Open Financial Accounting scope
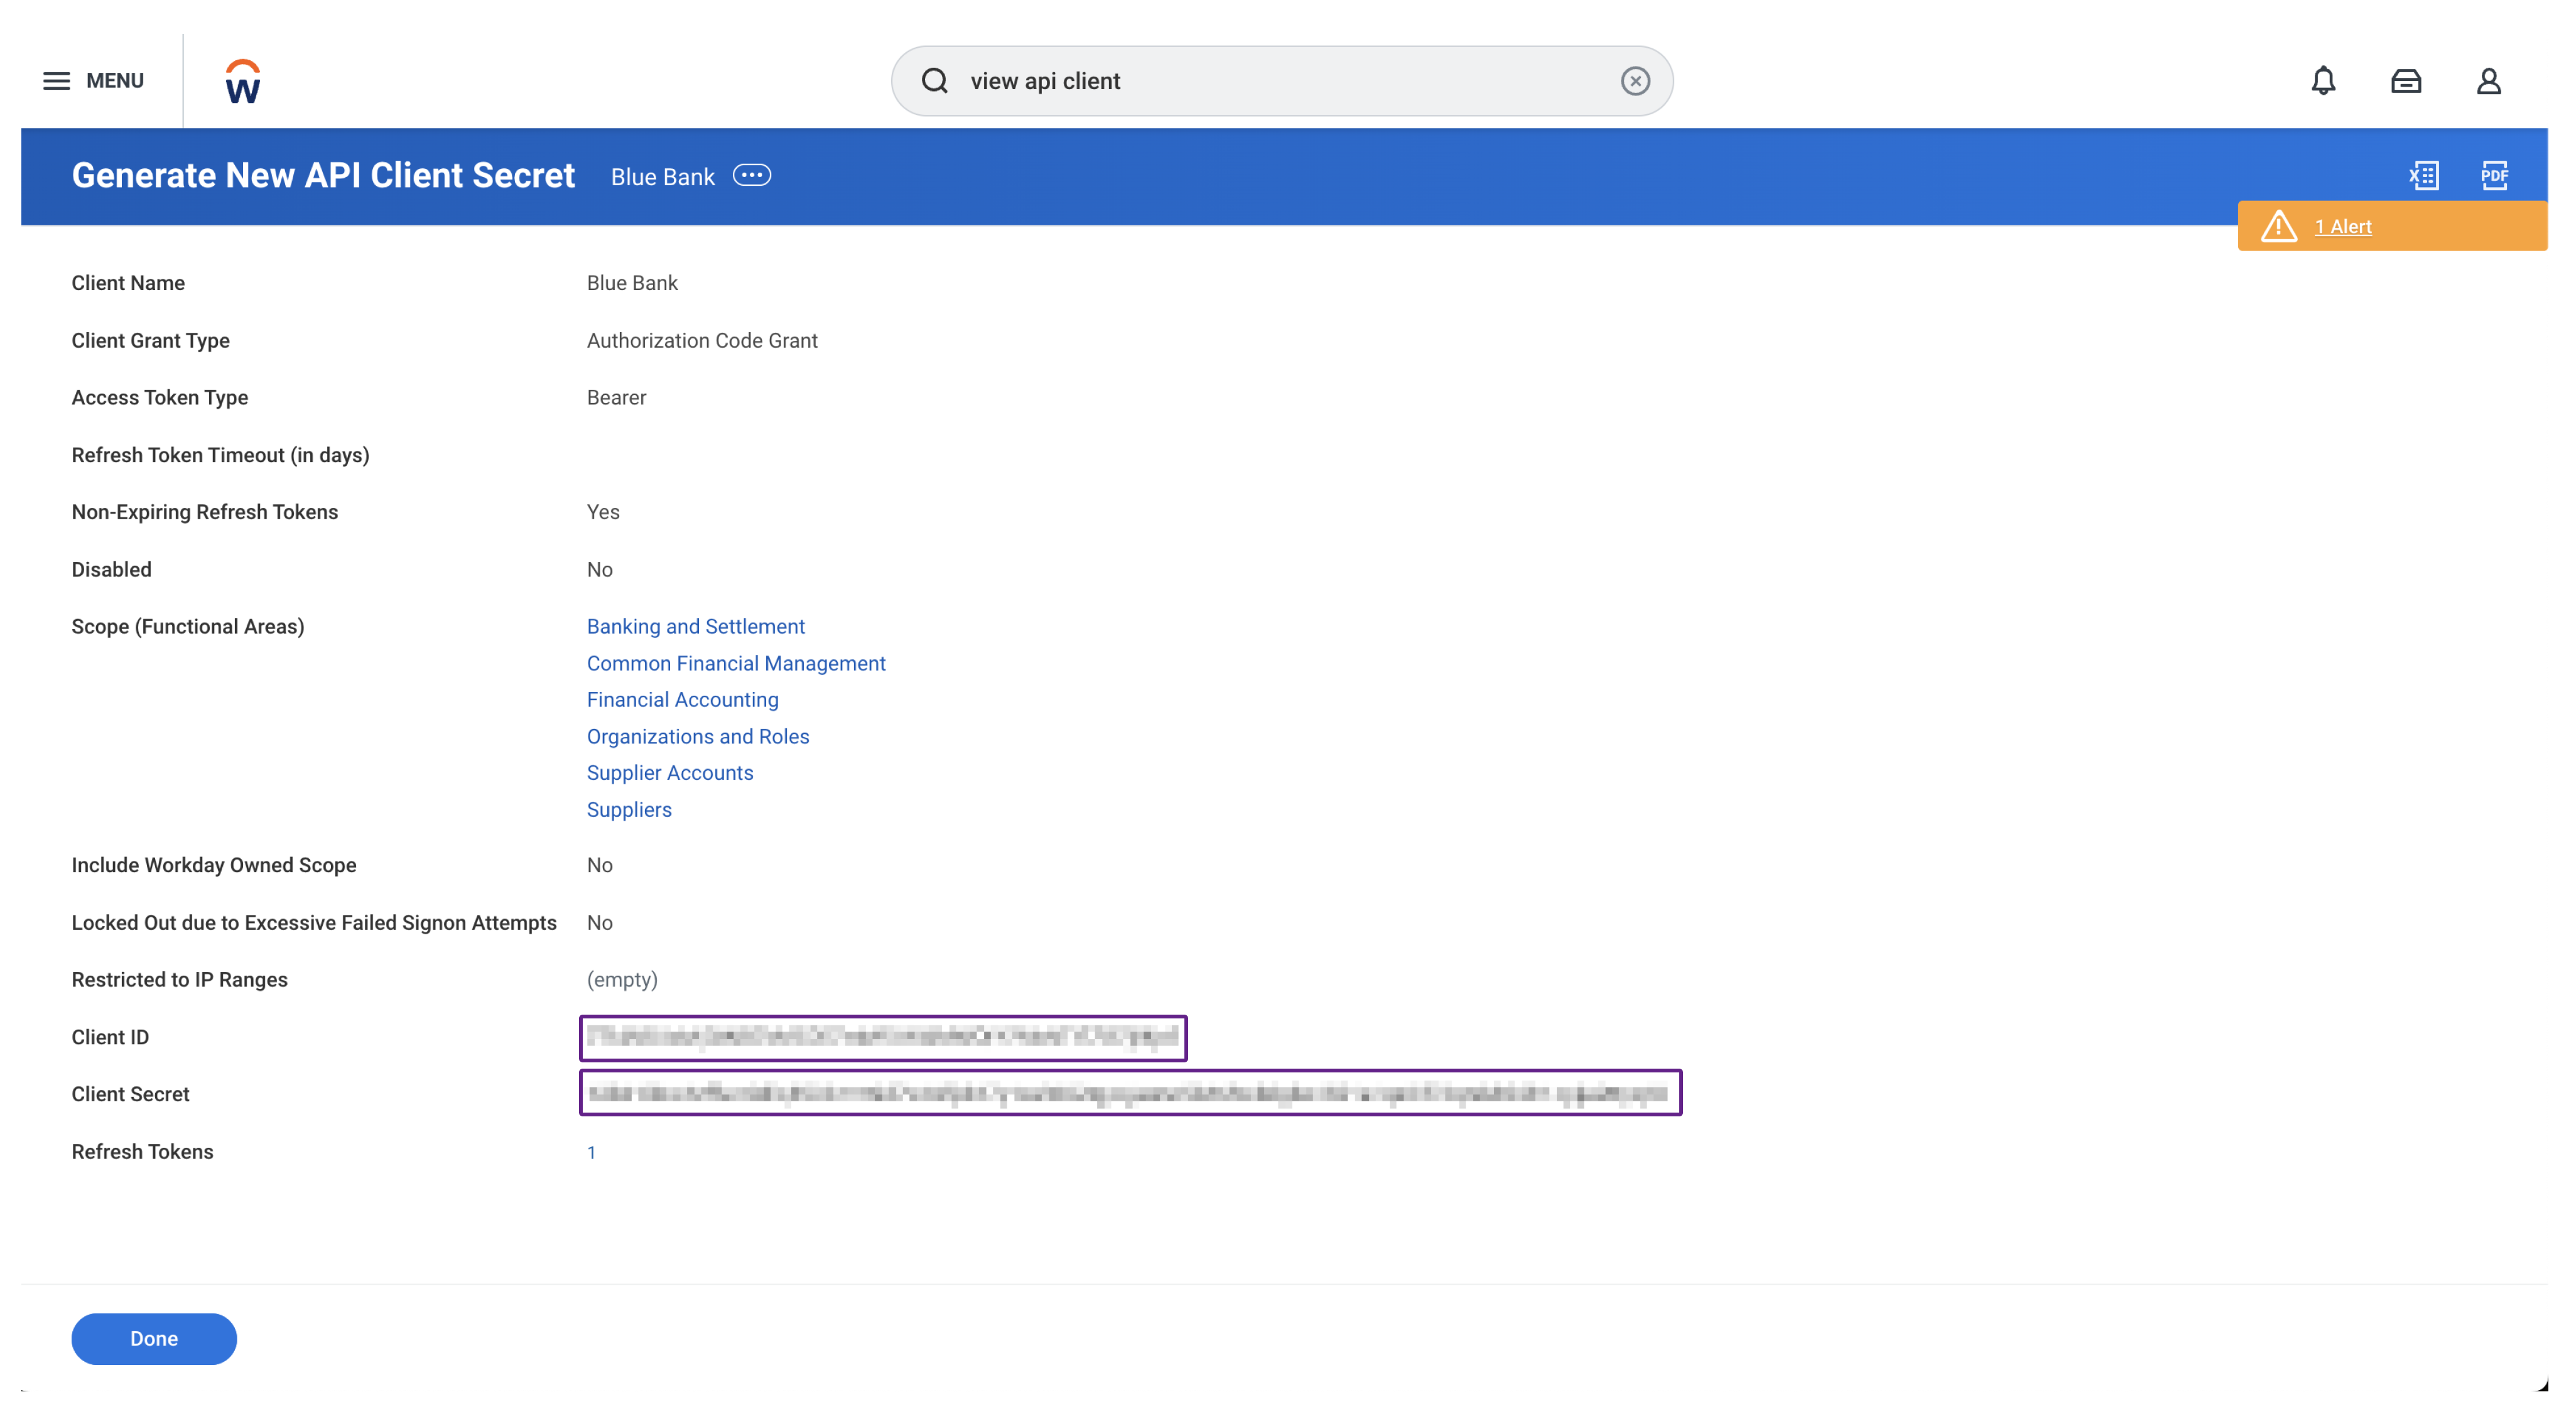2576x1419 pixels. (x=682, y=699)
